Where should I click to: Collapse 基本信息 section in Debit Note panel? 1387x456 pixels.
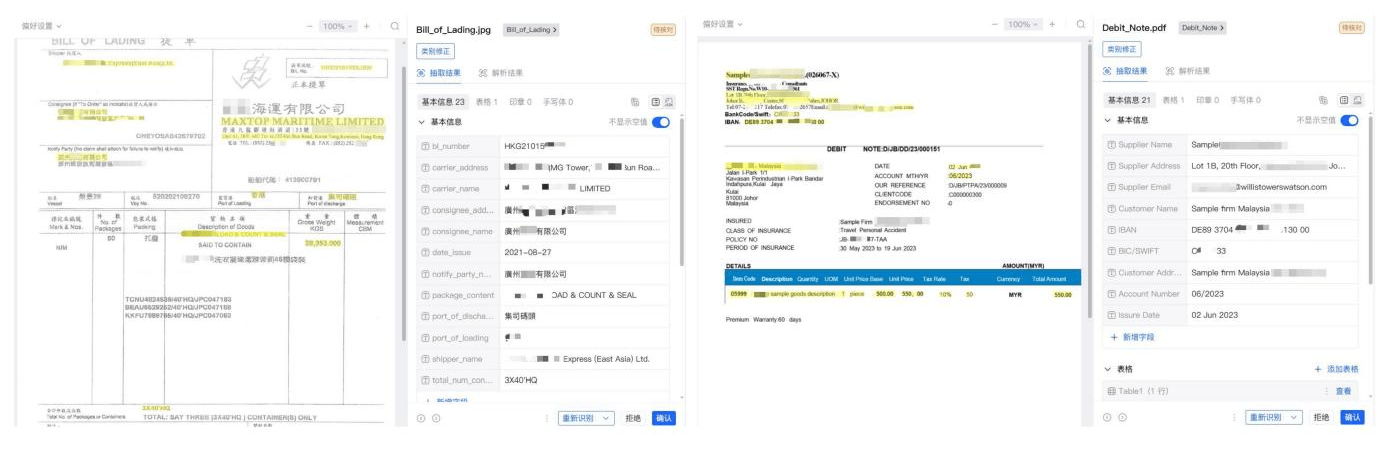click(x=1107, y=120)
